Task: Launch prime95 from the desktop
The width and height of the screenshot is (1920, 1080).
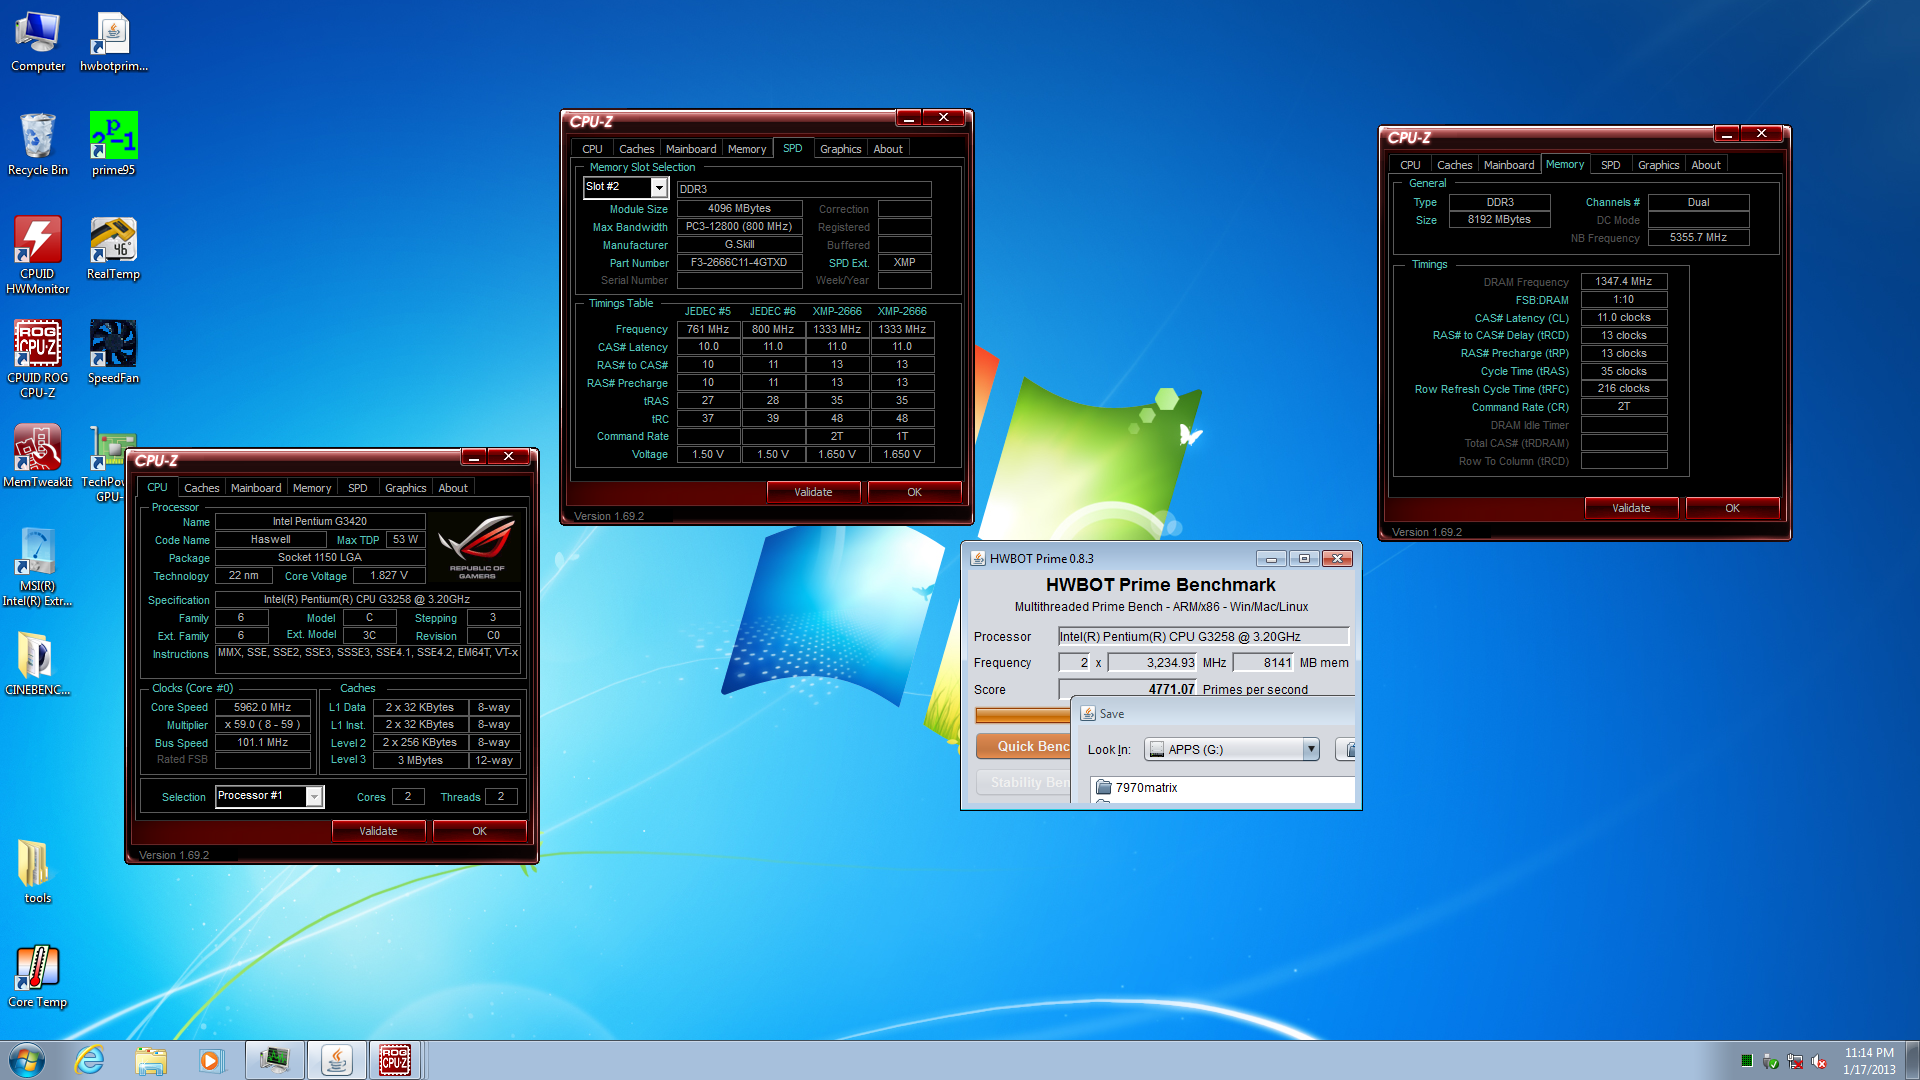Action: point(113,145)
